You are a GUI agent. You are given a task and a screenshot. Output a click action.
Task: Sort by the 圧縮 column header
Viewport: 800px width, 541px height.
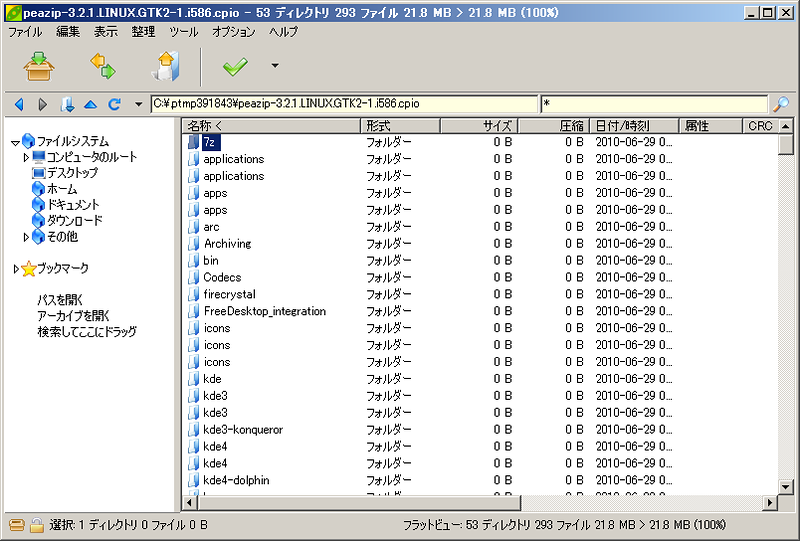coord(555,126)
